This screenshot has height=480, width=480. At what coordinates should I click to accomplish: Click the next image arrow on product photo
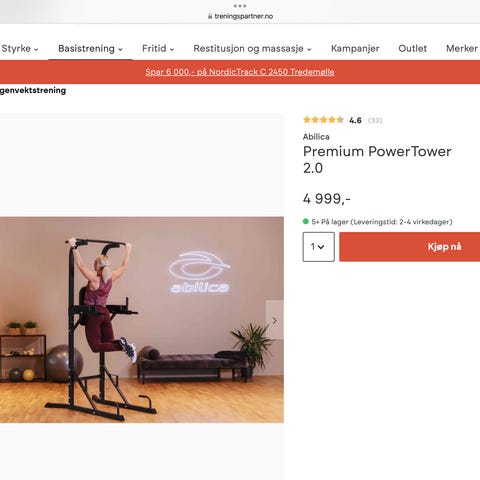[275, 320]
